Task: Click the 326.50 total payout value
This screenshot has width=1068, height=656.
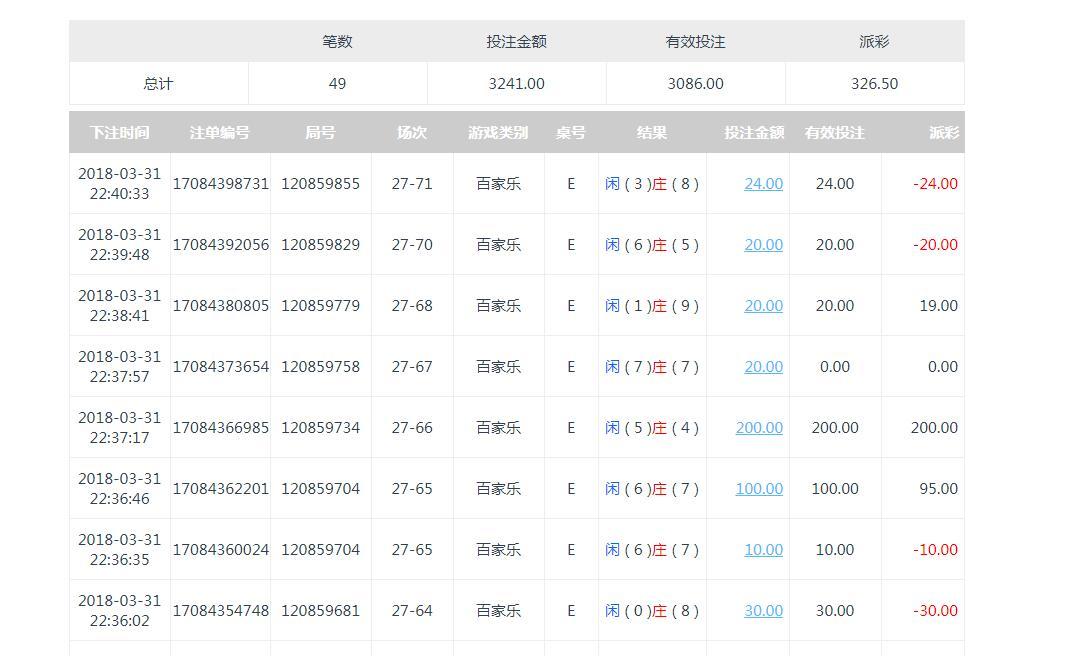Action: click(x=874, y=84)
